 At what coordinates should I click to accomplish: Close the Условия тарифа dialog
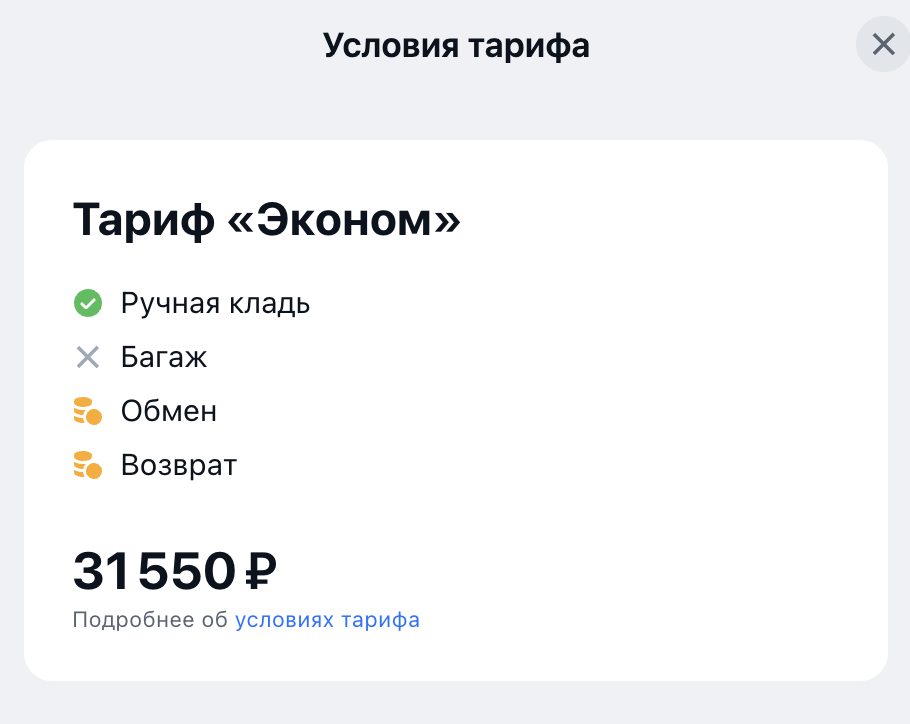[883, 45]
